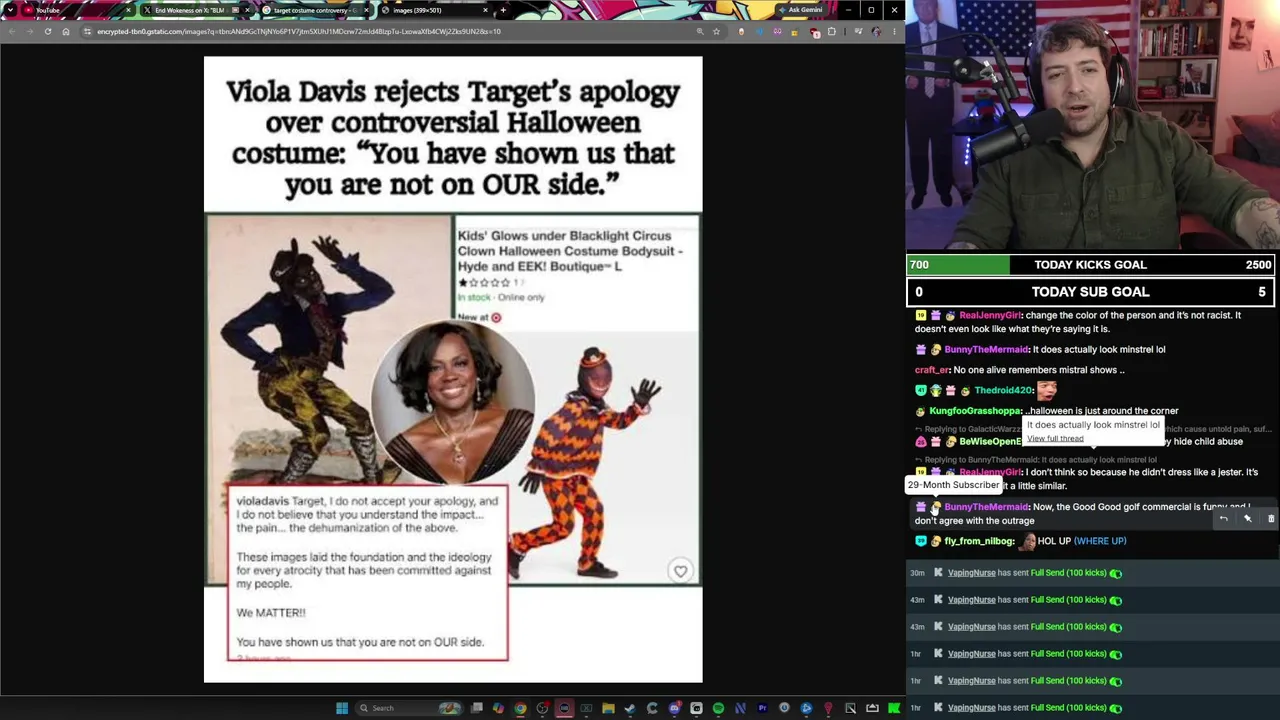This screenshot has height=720, width=1280.
Task: Open Spotify from the taskbar
Action: [x=718, y=708]
